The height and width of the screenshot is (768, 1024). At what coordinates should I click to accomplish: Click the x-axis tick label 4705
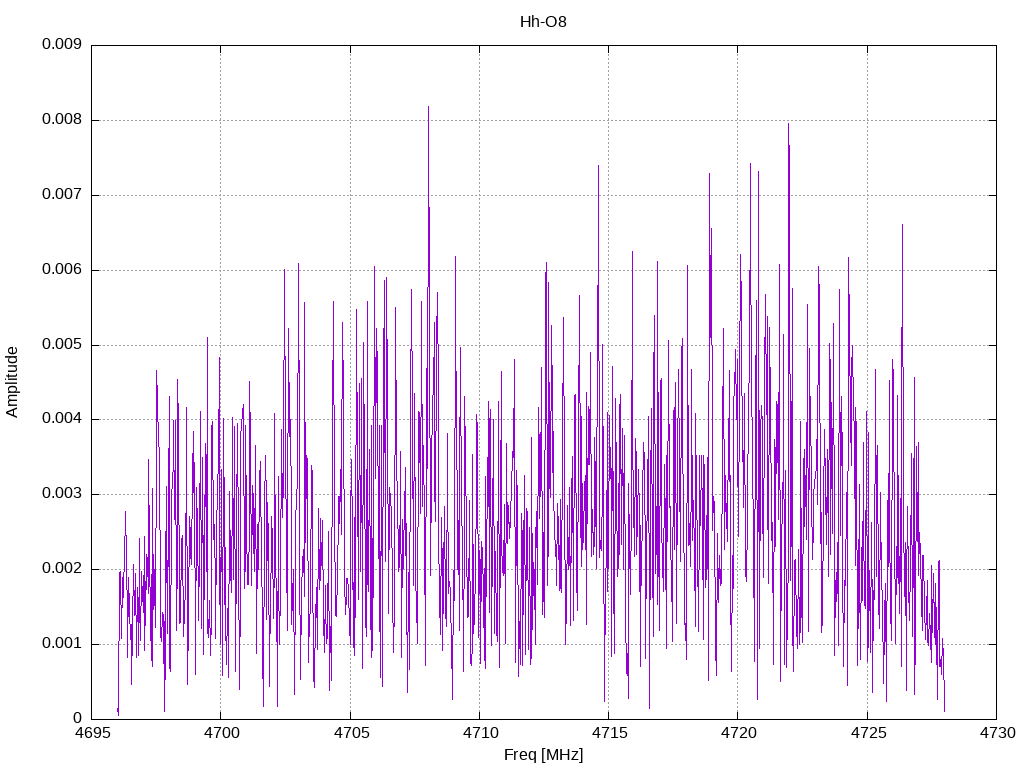pyautogui.click(x=351, y=733)
